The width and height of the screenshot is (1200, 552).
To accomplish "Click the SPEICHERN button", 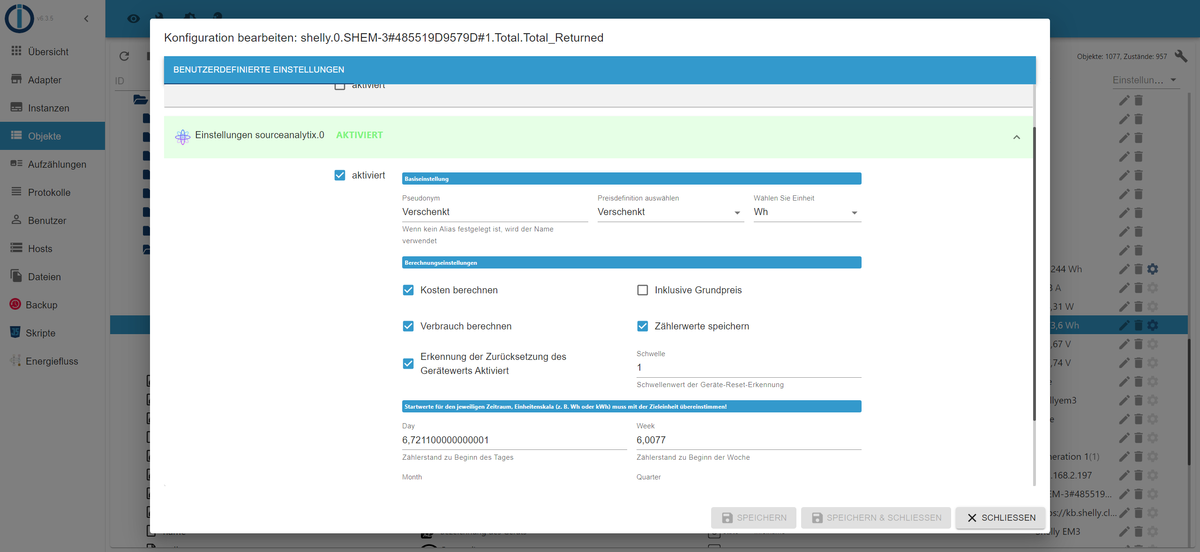I will (x=755, y=517).
